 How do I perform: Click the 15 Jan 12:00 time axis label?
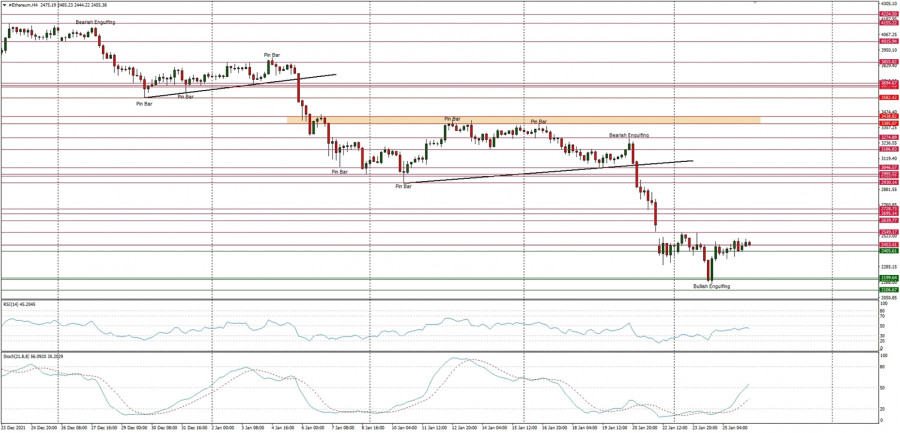[x=523, y=428]
